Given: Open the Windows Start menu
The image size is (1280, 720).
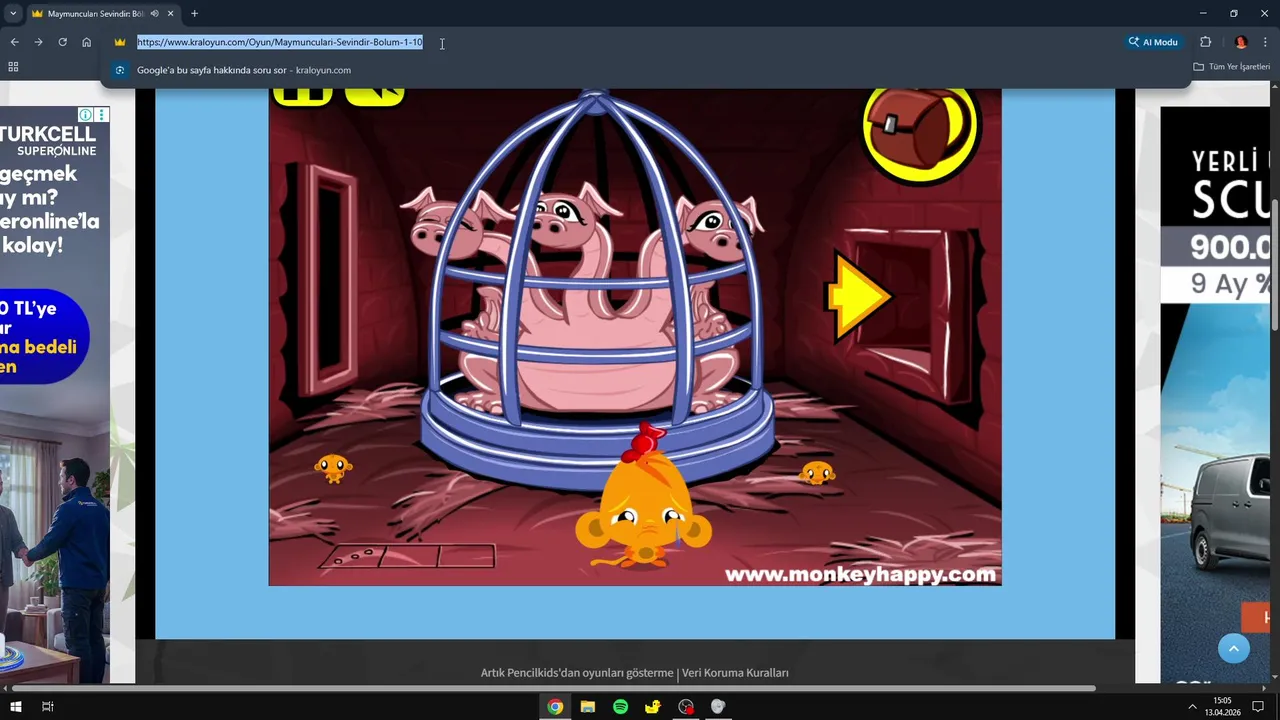Looking at the screenshot, I should pos(14,706).
